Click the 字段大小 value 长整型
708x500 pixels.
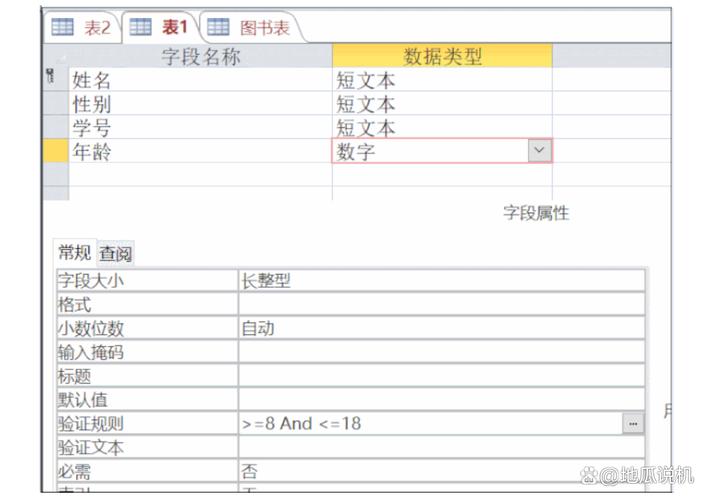pos(441,280)
